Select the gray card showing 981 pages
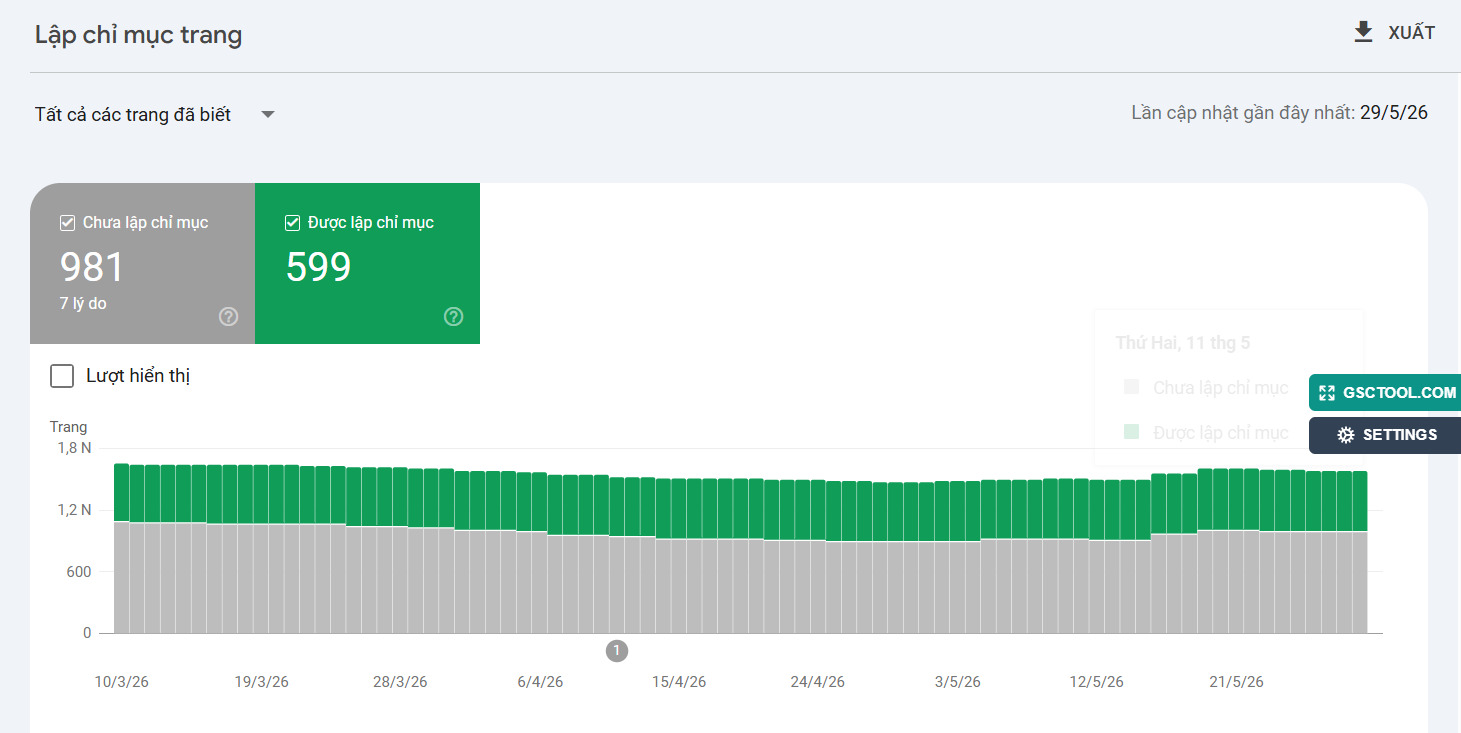 click(x=142, y=263)
